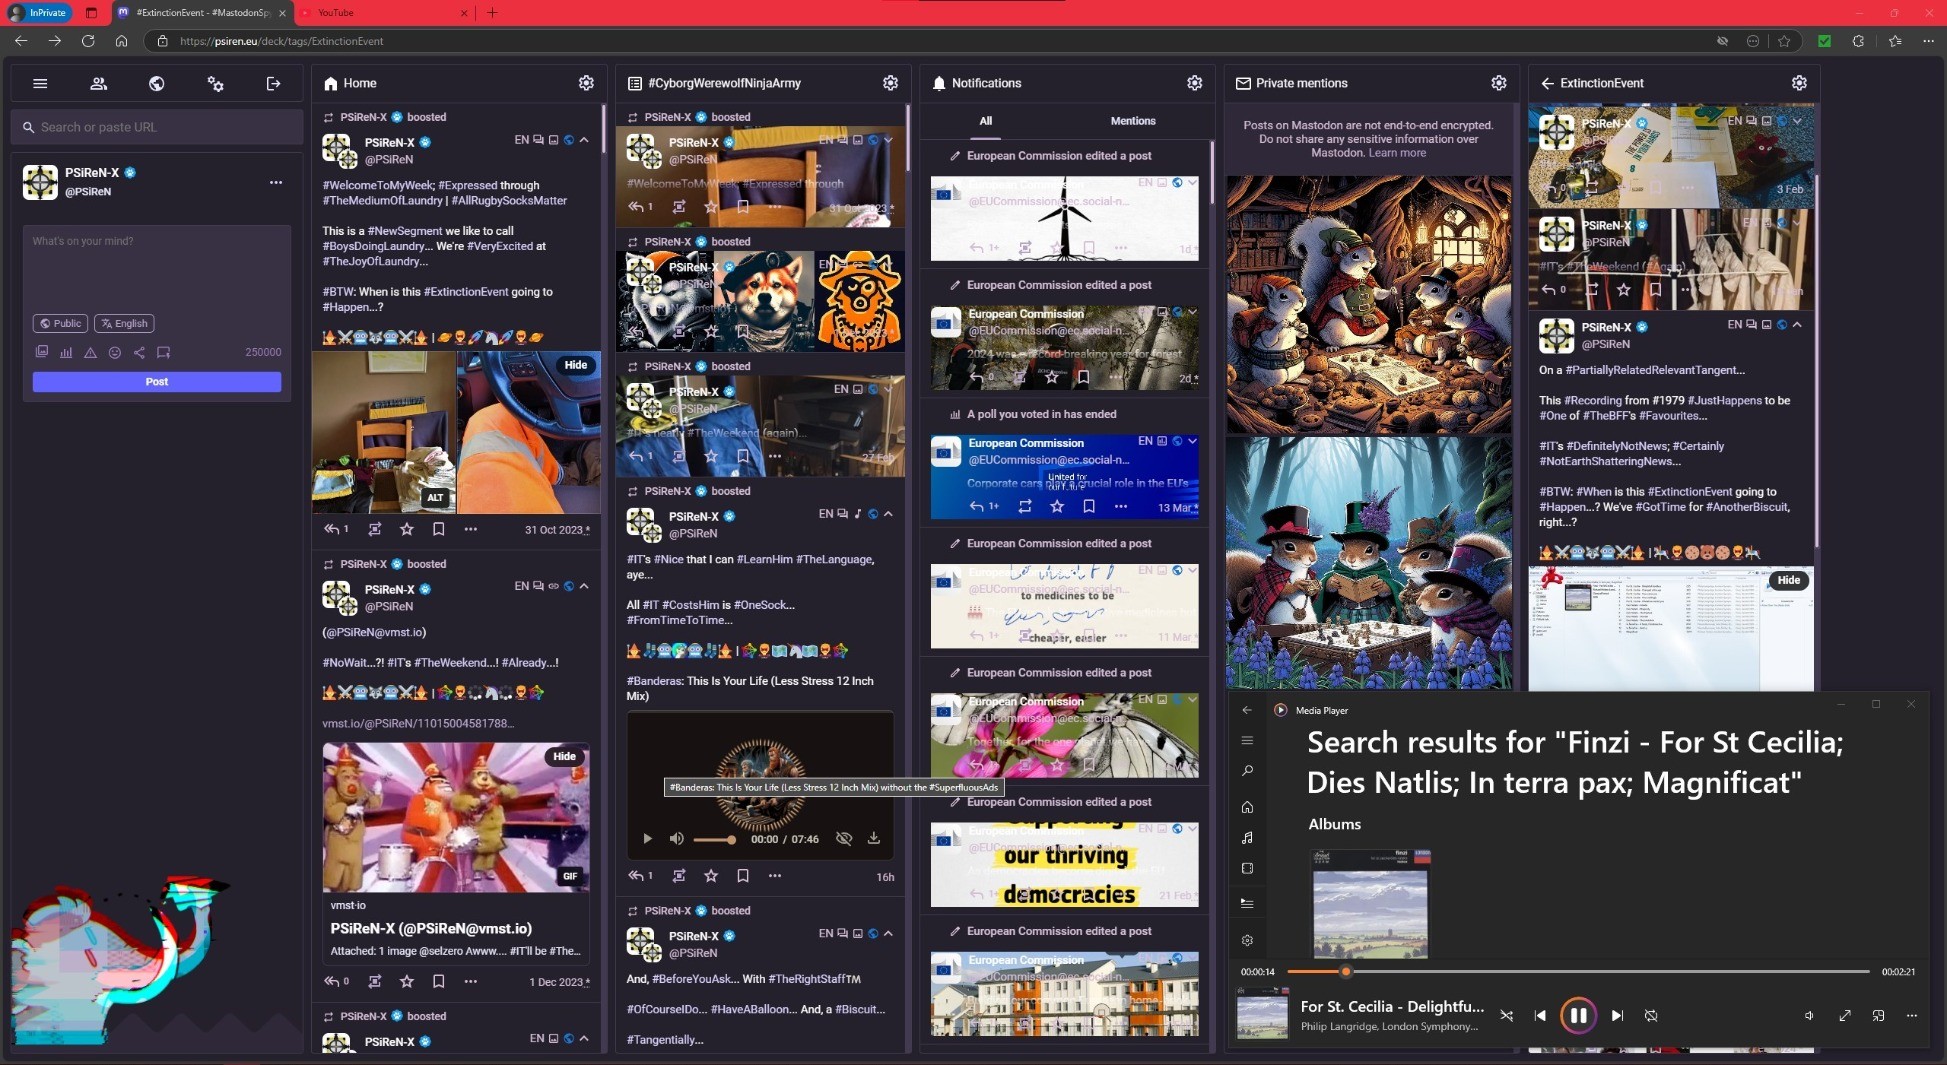
Task: Hide the laundry images in Home post
Action: tap(576, 365)
